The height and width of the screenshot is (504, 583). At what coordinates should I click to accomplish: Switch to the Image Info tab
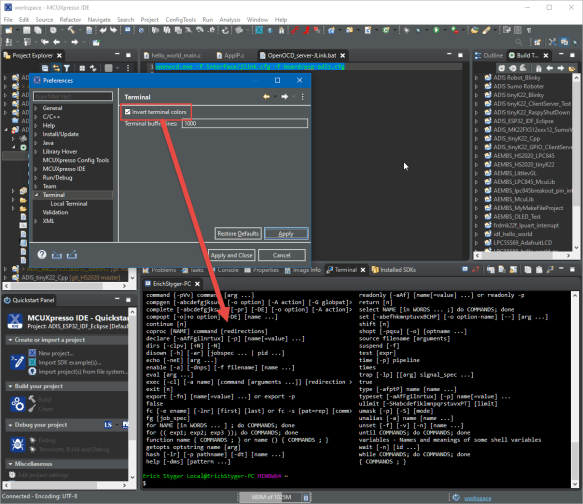303,270
